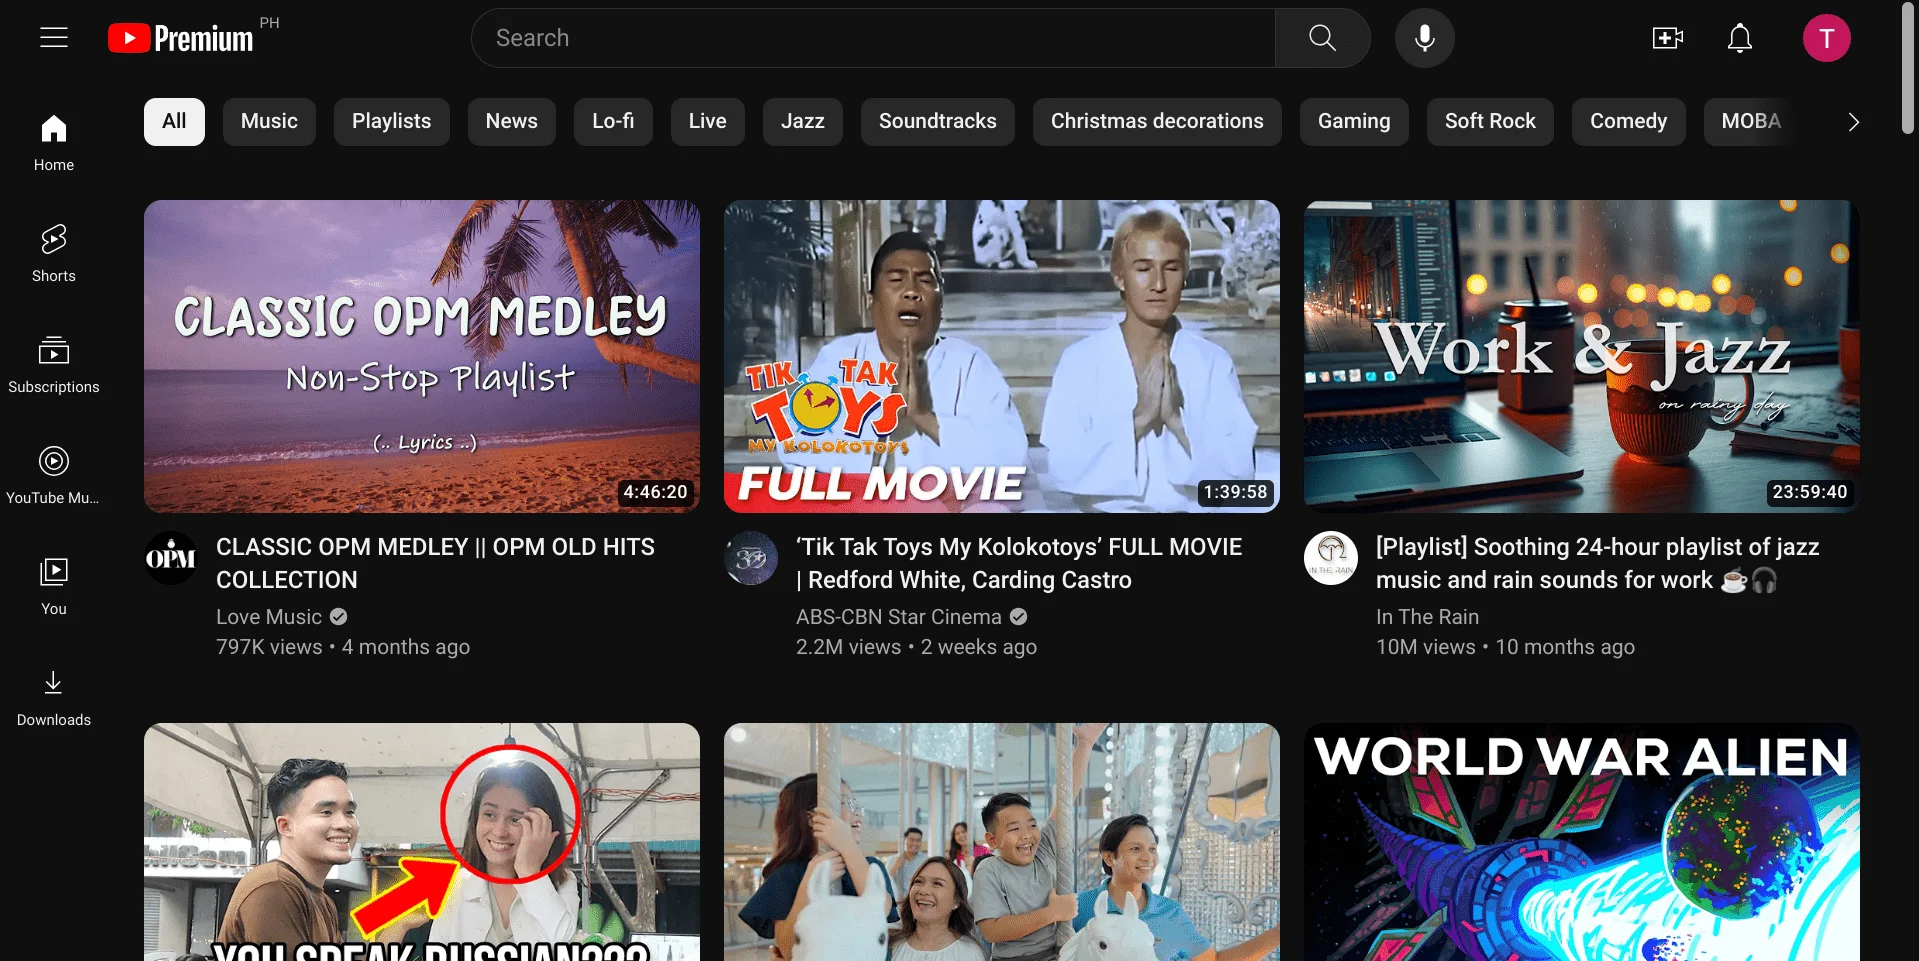
Task: Play the Classic OPM Medley thumbnail
Action: tap(422, 356)
